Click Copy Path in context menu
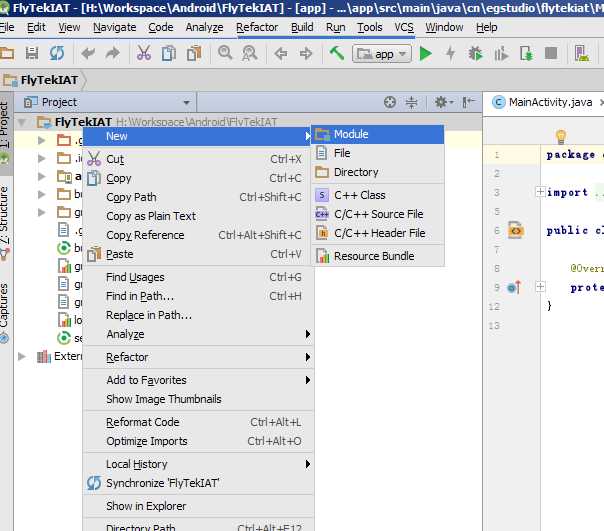The image size is (604, 531). point(199,197)
